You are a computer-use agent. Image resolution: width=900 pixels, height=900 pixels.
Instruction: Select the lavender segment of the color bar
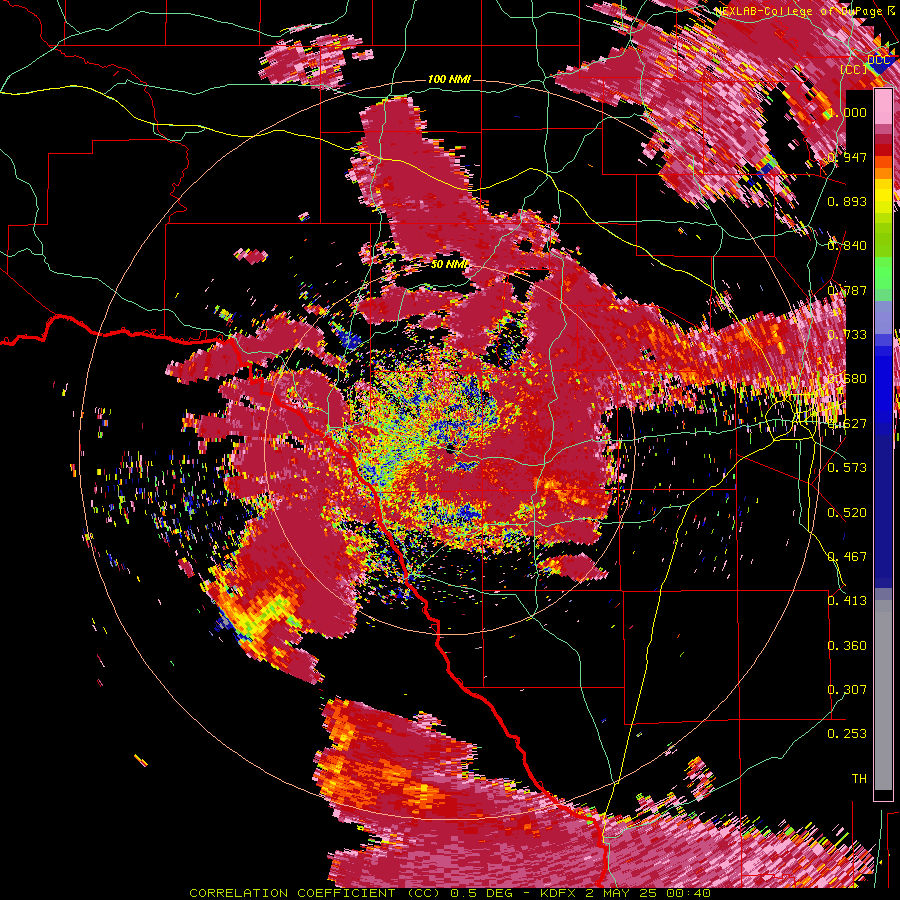point(883,317)
